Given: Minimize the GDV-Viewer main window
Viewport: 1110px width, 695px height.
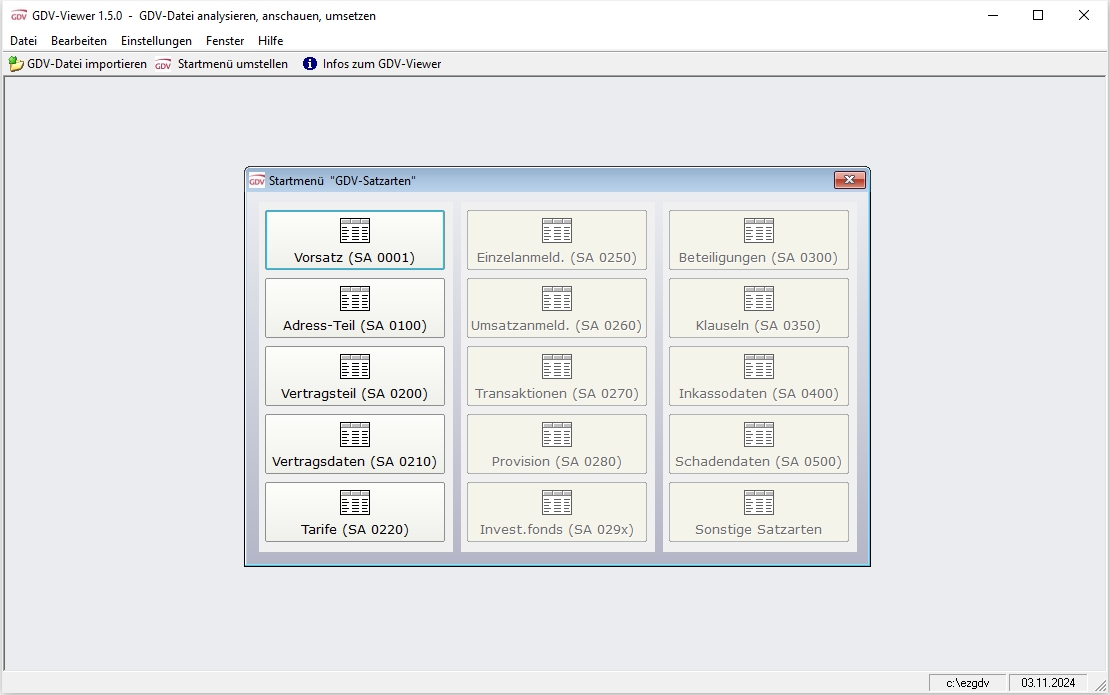Looking at the screenshot, I should pos(992,16).
